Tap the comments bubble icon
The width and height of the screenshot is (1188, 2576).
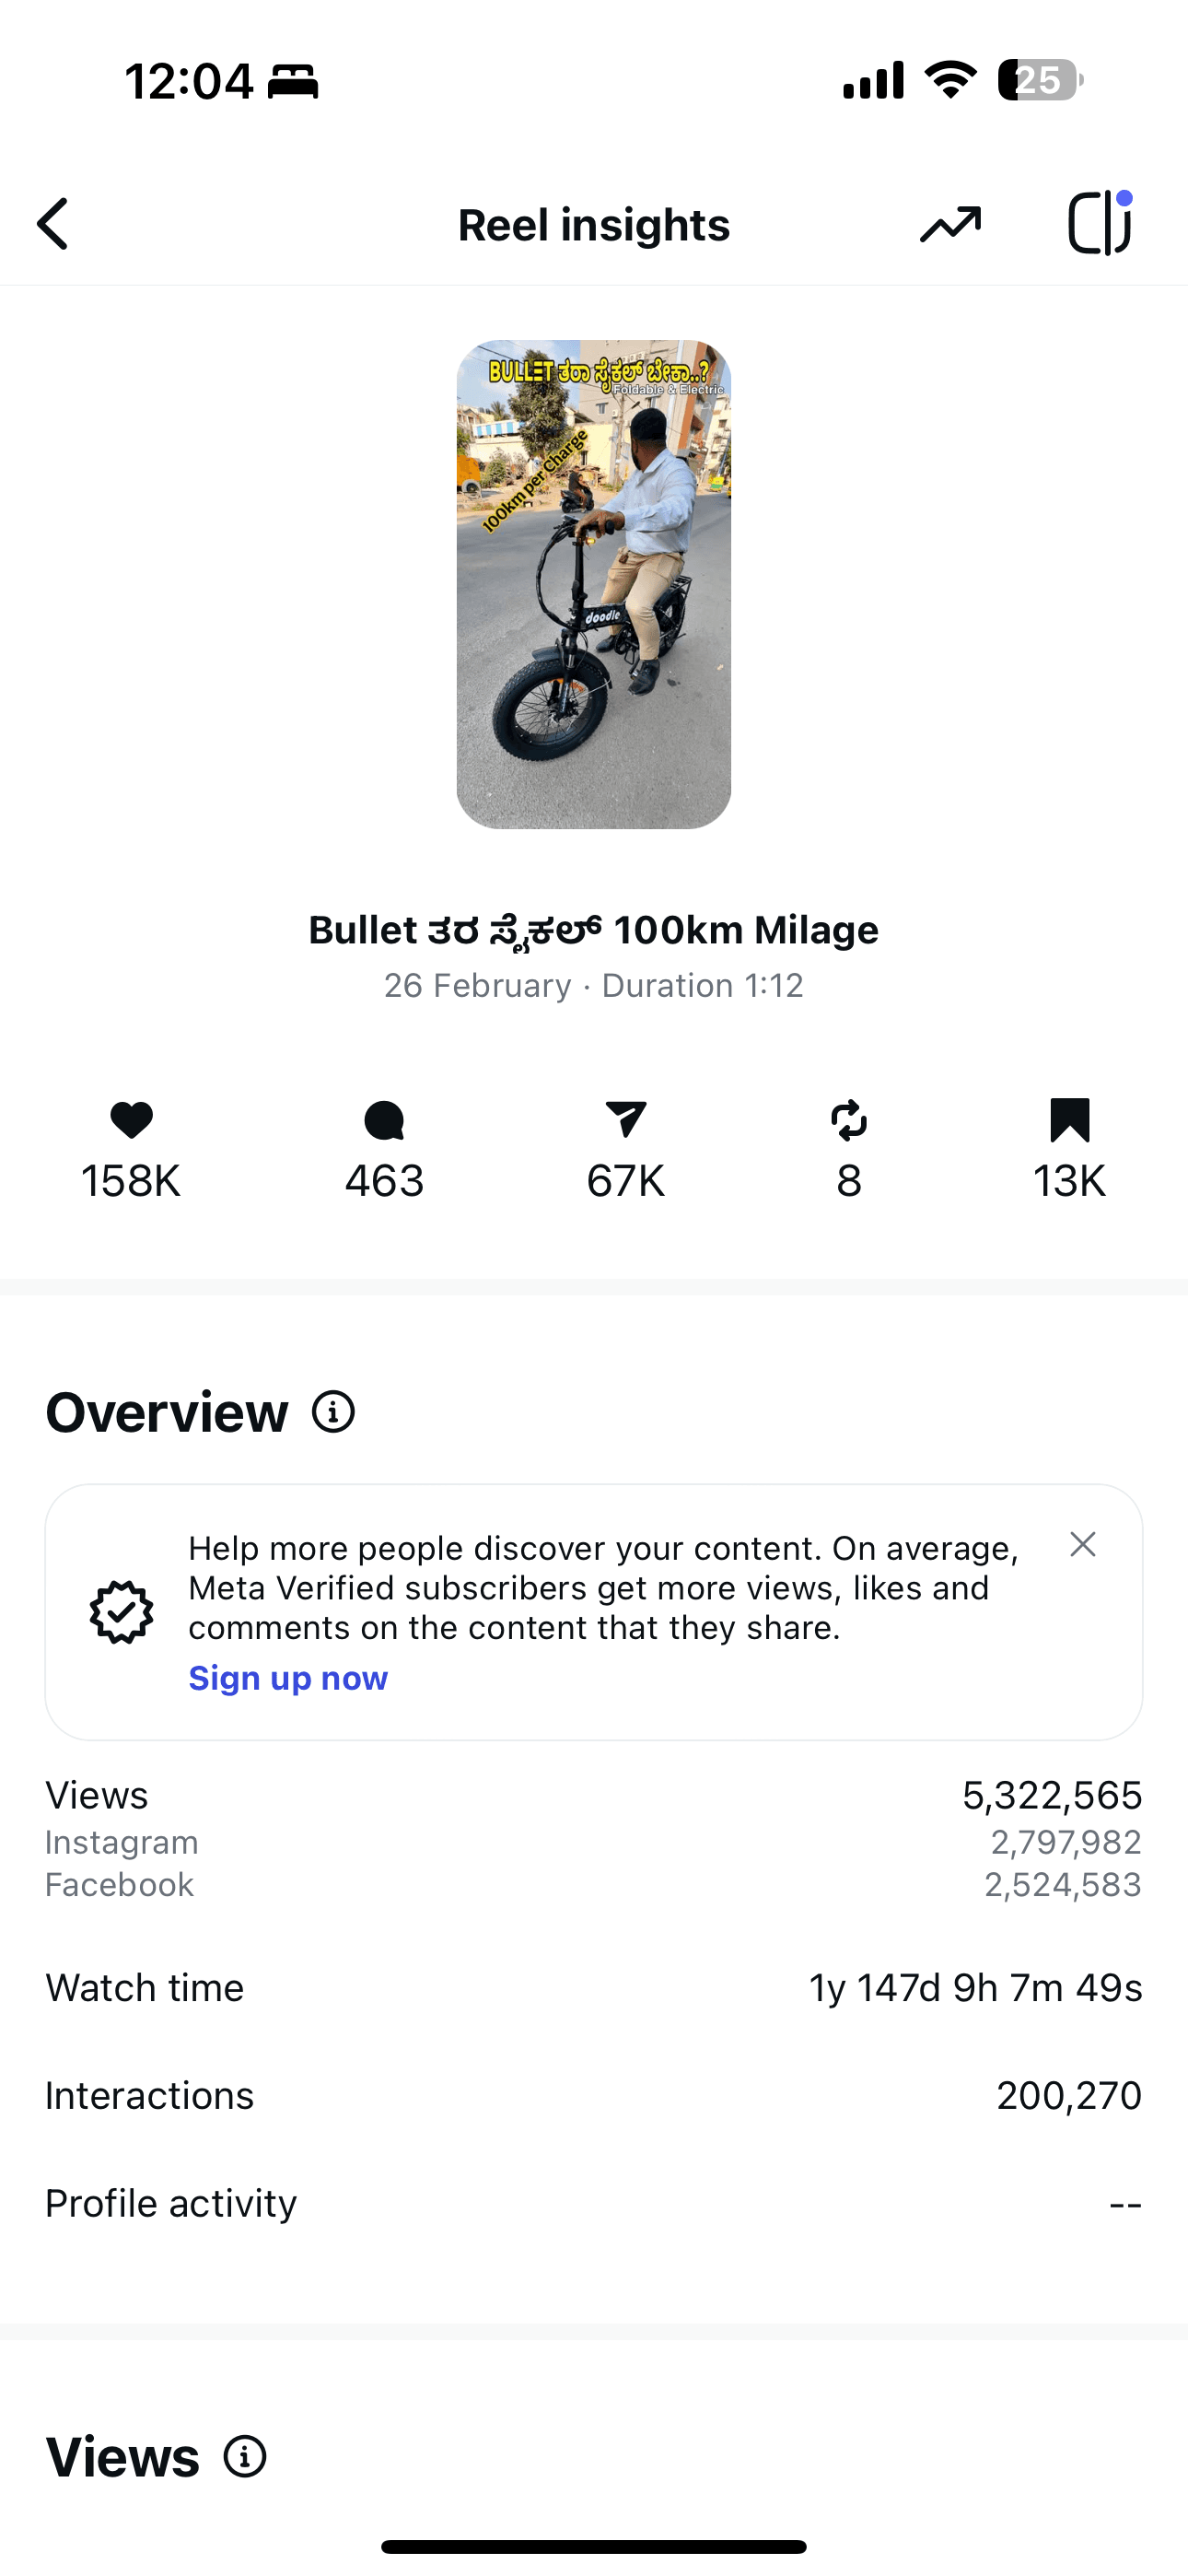(x=384, y=1120)
